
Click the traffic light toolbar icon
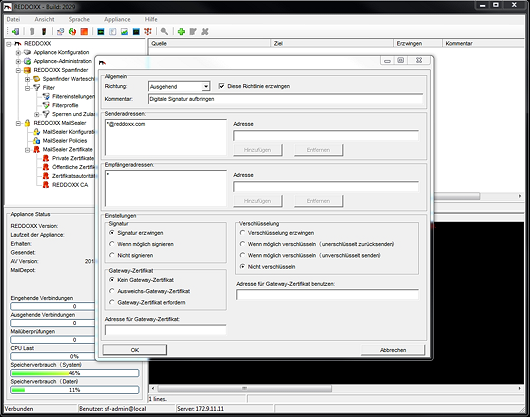(44, 31)
